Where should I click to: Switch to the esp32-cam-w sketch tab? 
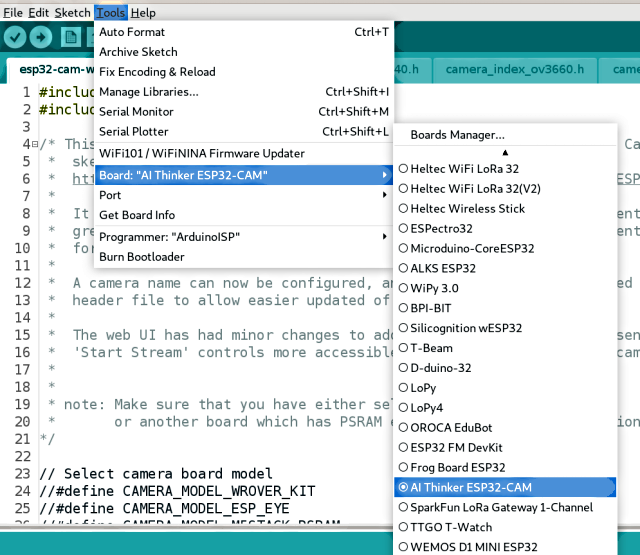point(52,70)
